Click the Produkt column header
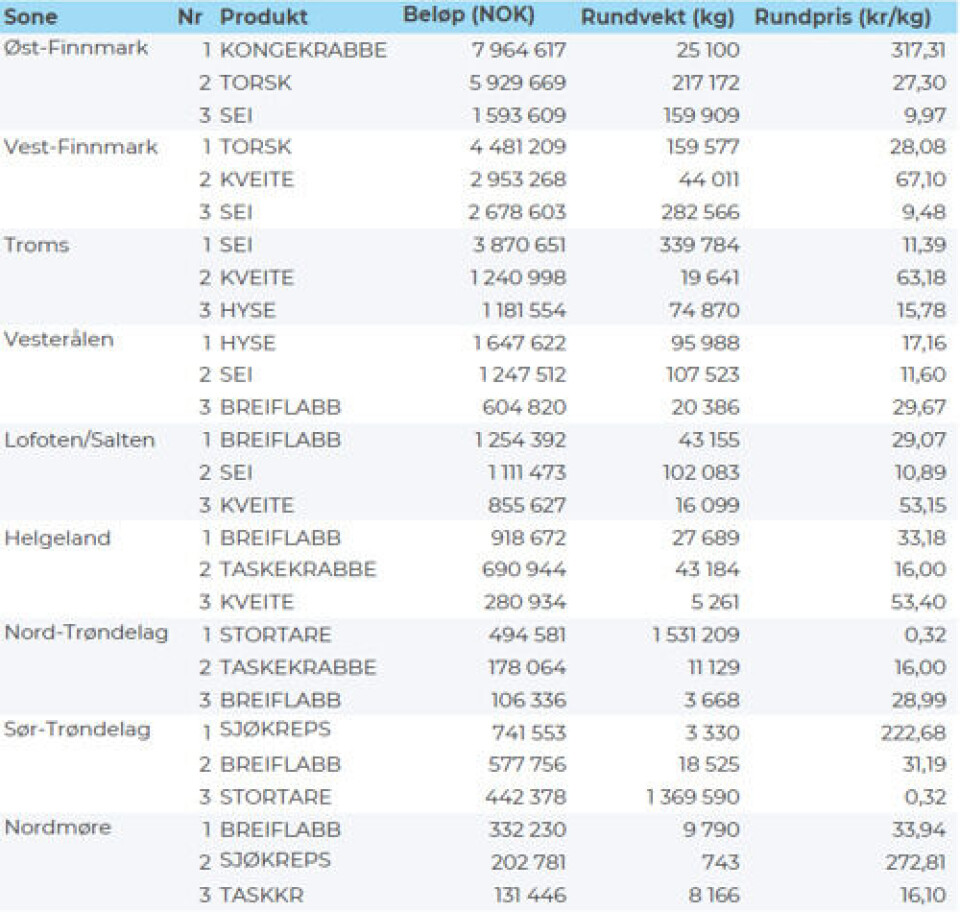Viewport: 960px width, 912px height. coord(264,18)
